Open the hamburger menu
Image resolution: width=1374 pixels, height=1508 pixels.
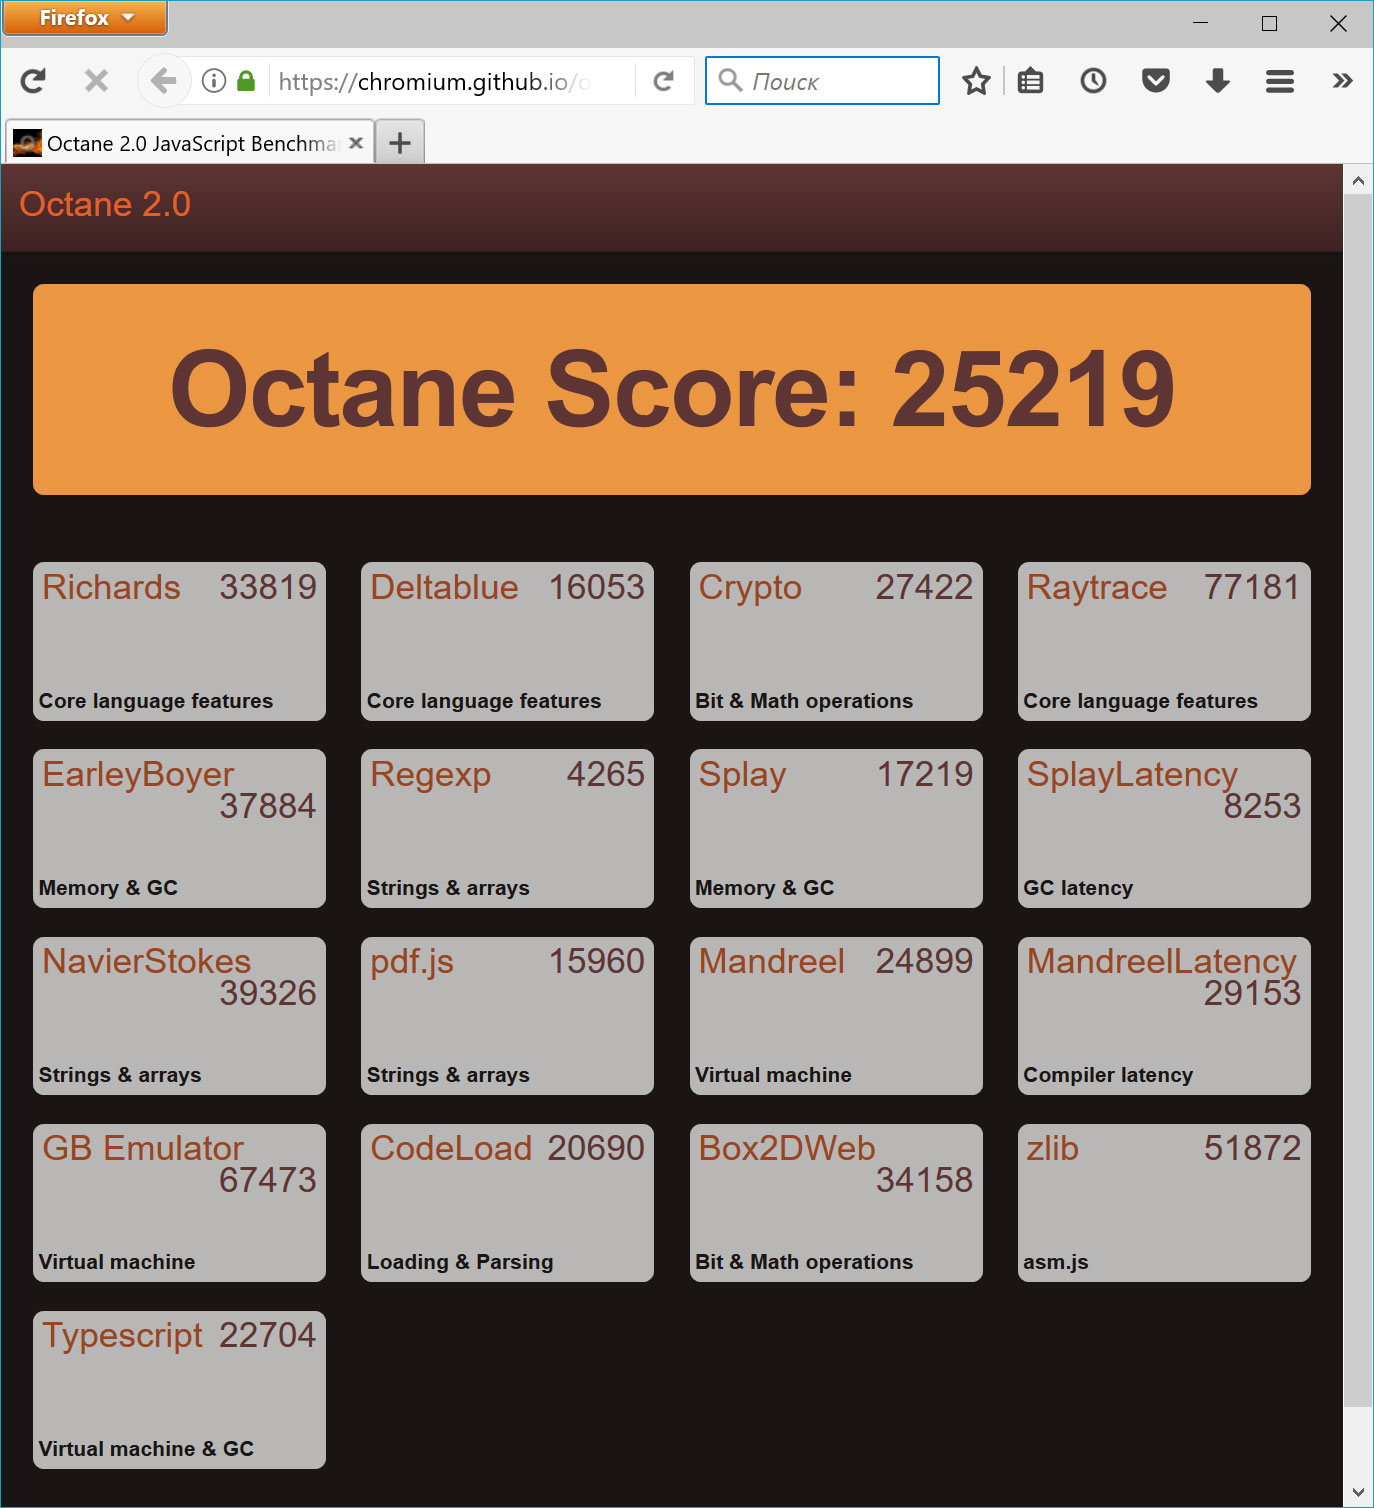point(1280,81)
